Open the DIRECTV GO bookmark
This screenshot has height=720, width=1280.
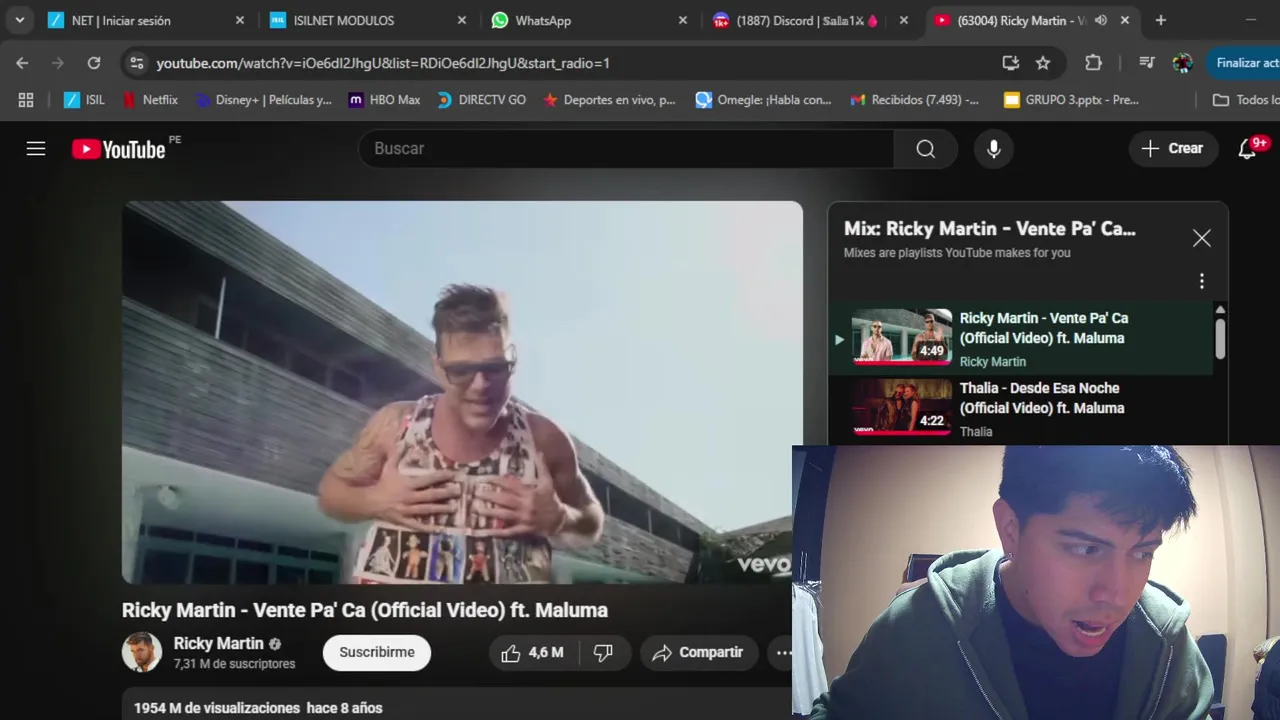(480, 100)
